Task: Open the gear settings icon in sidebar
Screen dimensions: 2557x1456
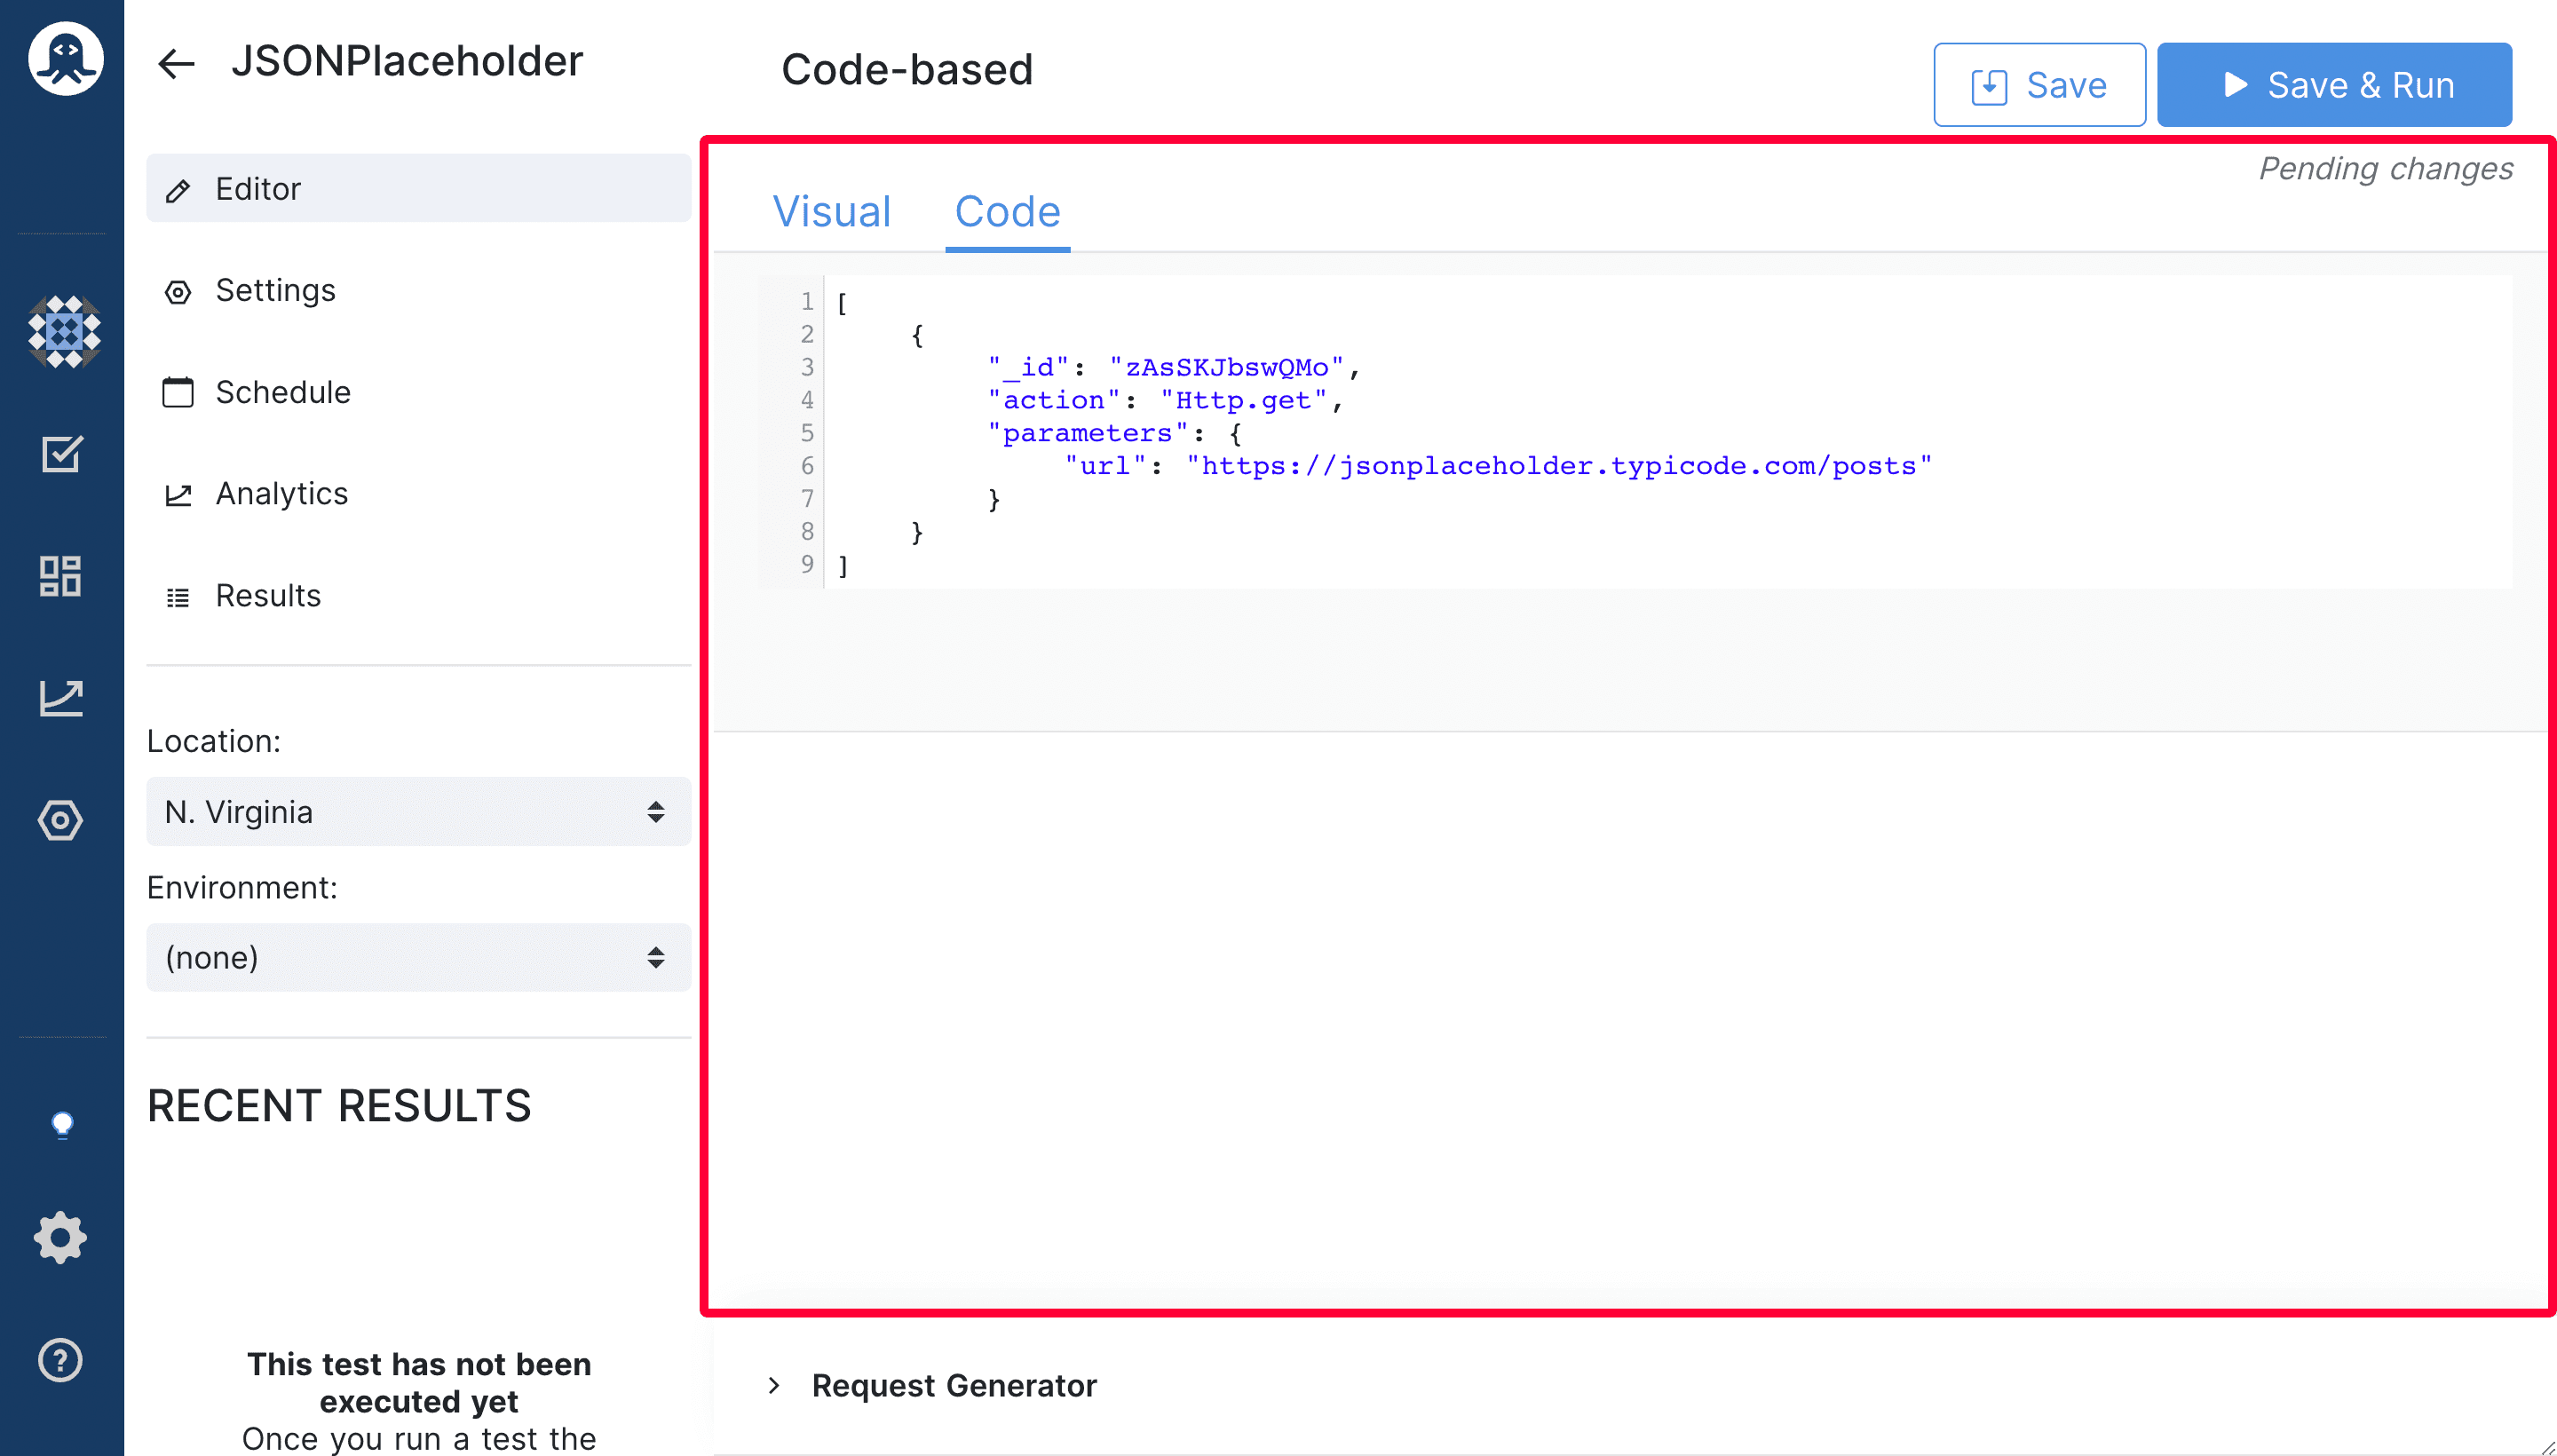Action: click(x=60, y=1238)
